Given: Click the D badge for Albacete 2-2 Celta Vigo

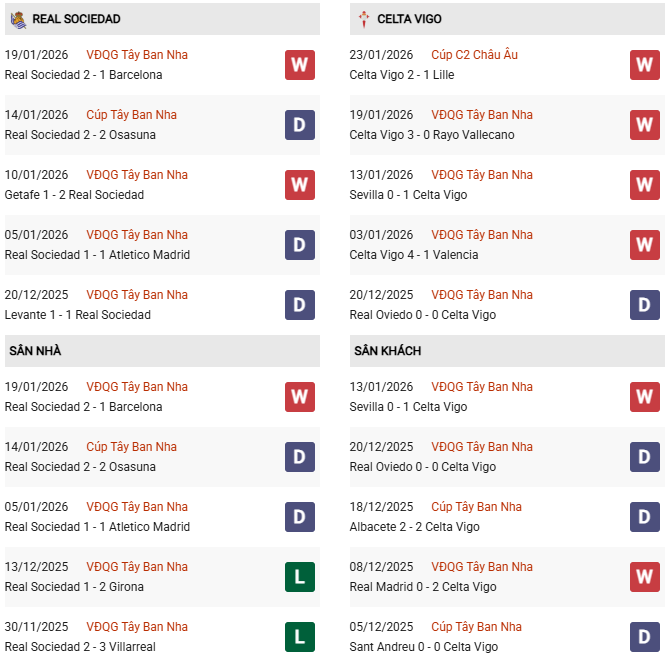Looking at the screenshot, I should tap(645, 517).
